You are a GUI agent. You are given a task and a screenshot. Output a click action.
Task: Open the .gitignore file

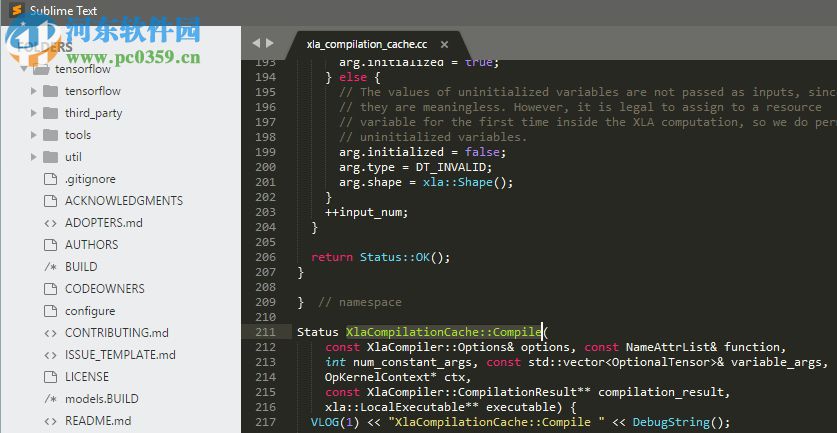90,179
